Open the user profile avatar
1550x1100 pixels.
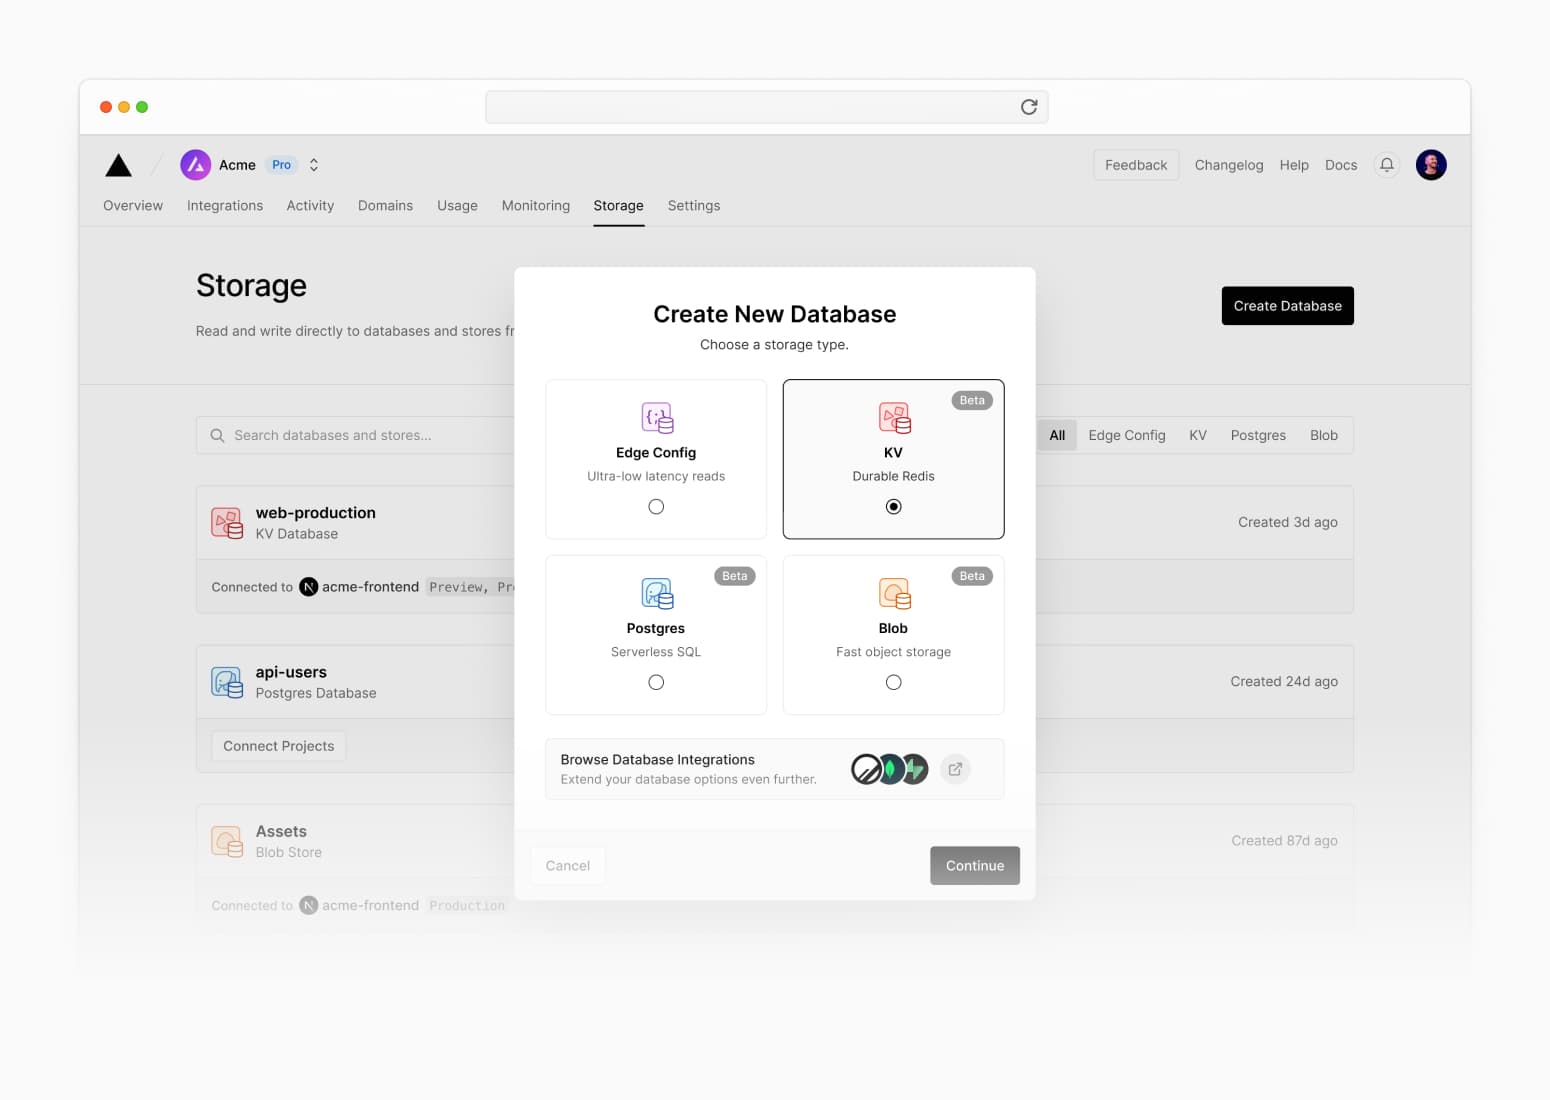[1431, 165]
